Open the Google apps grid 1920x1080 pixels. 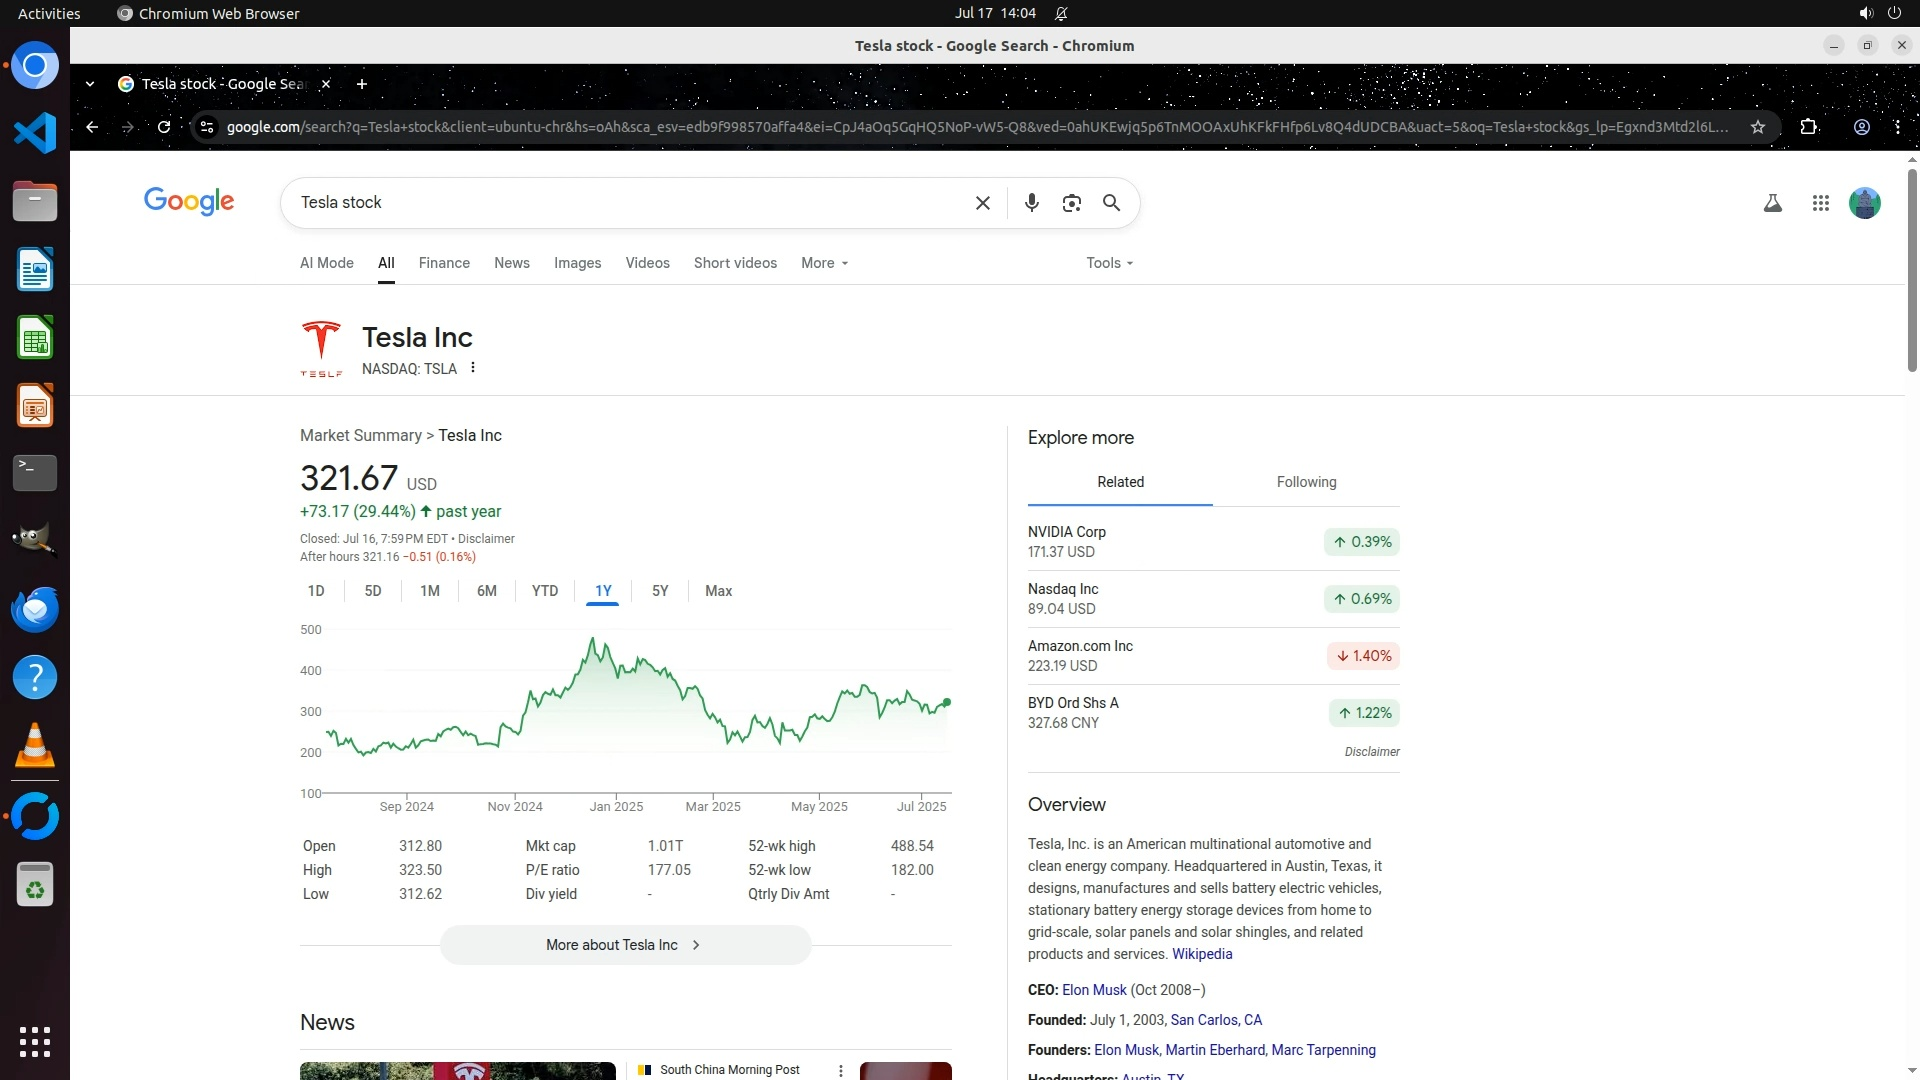(1820, 203)
